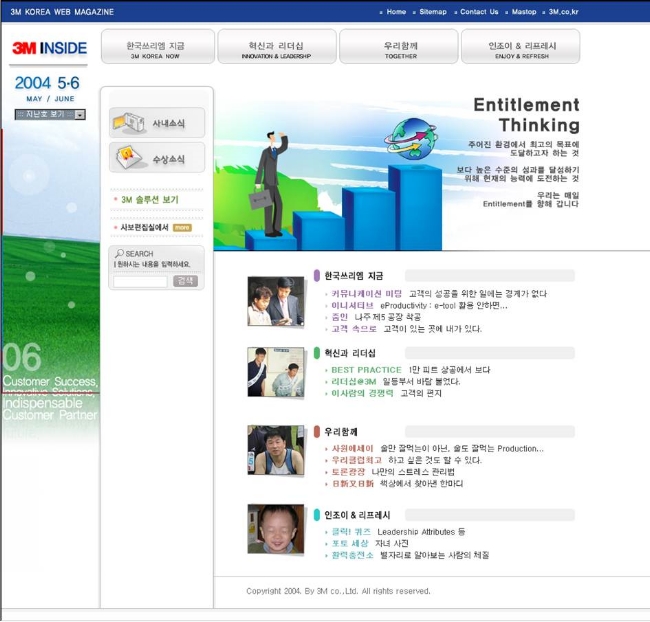
Task: Click the yellow more badge
Action: coord(182,227)
